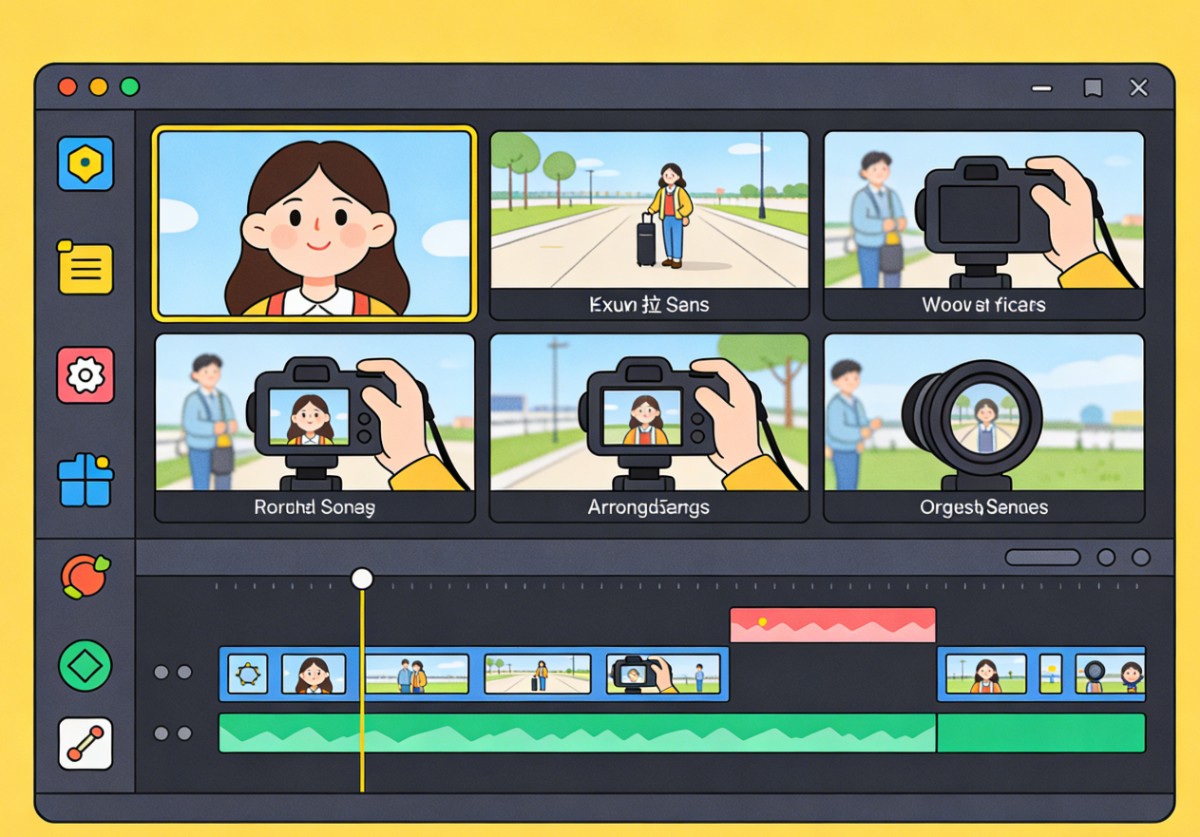Click the bookmark icon in title bar
Image resolution: width=1200 pixels, height=837 pixels.
[x=1093, y=88]
